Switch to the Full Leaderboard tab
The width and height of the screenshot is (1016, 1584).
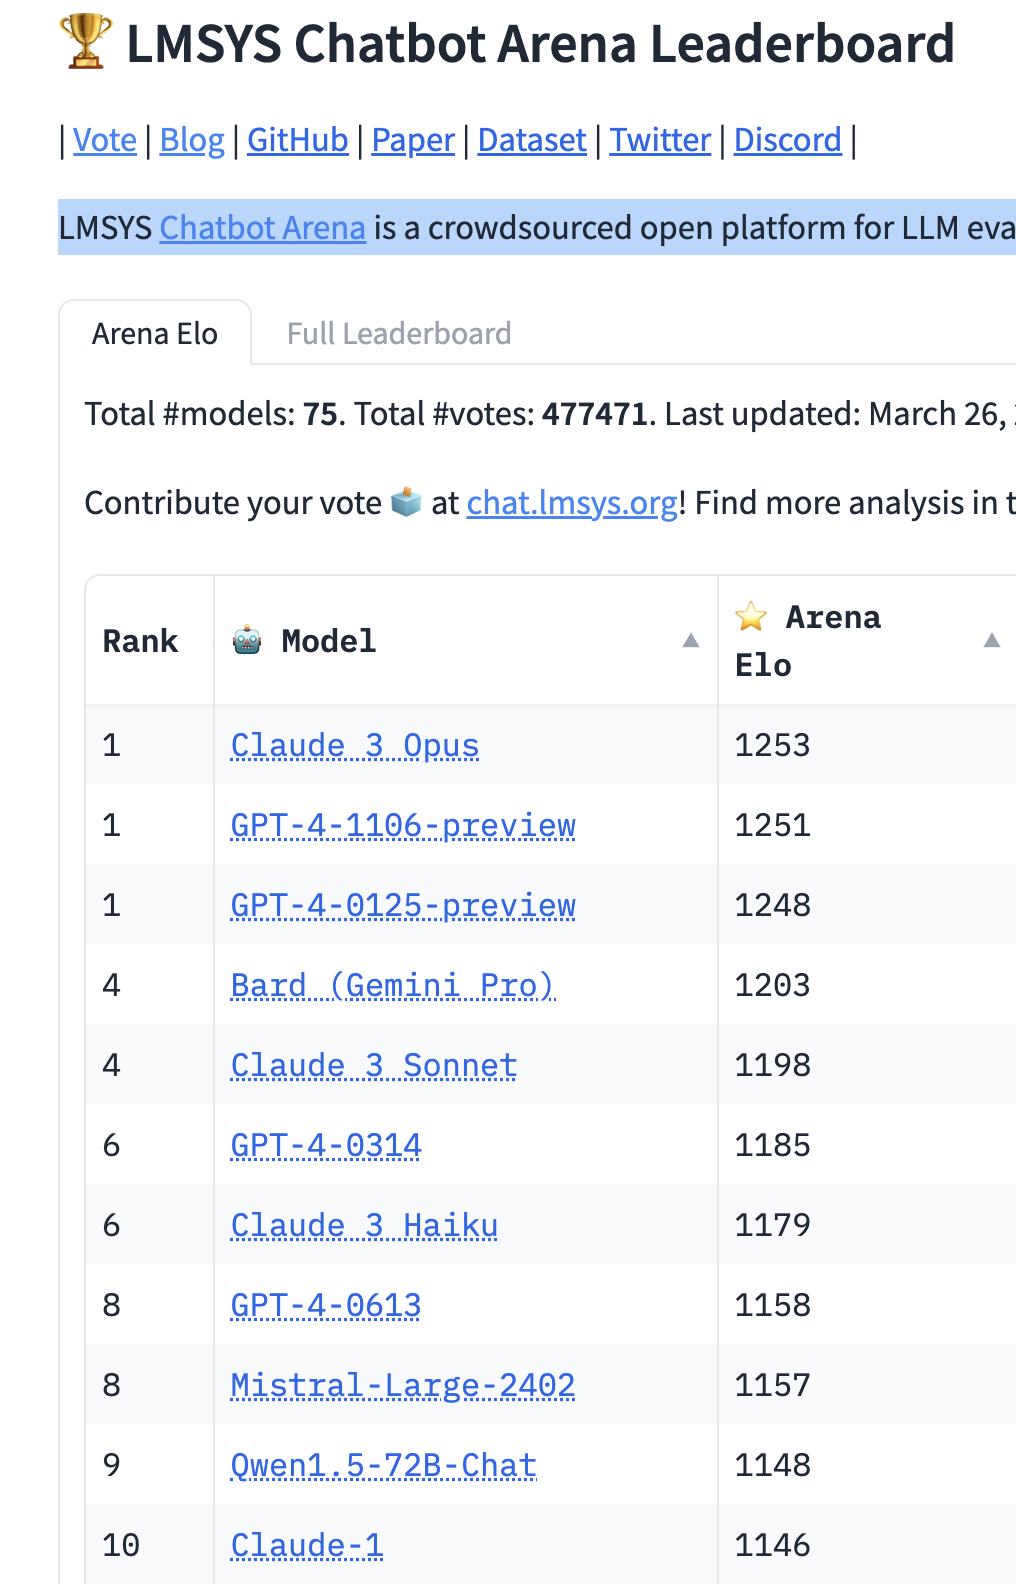pos(398,334)
